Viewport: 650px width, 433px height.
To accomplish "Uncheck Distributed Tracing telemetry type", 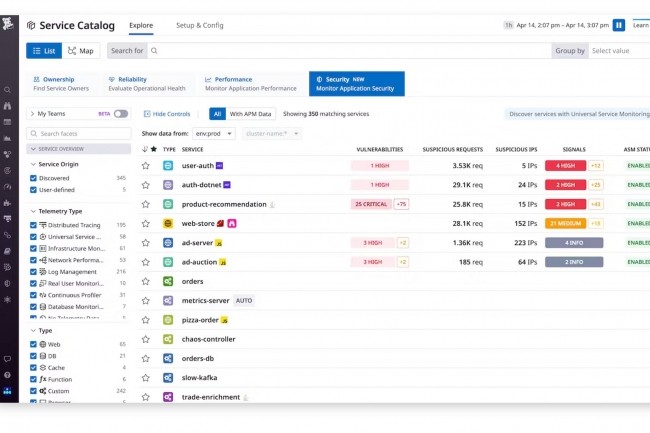I will (x=33, y=225).
